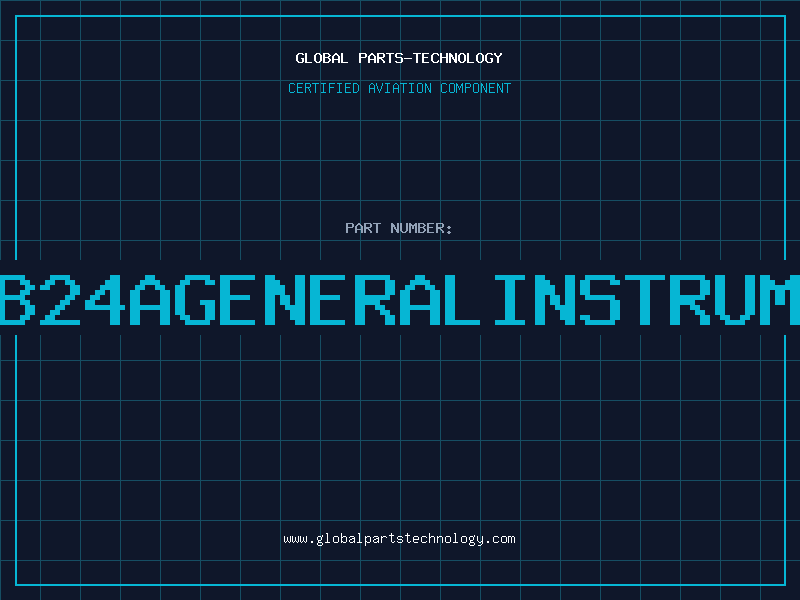Click the COMPONENT word in the subtitle
The image size is (800, 600).
point(476,88)
